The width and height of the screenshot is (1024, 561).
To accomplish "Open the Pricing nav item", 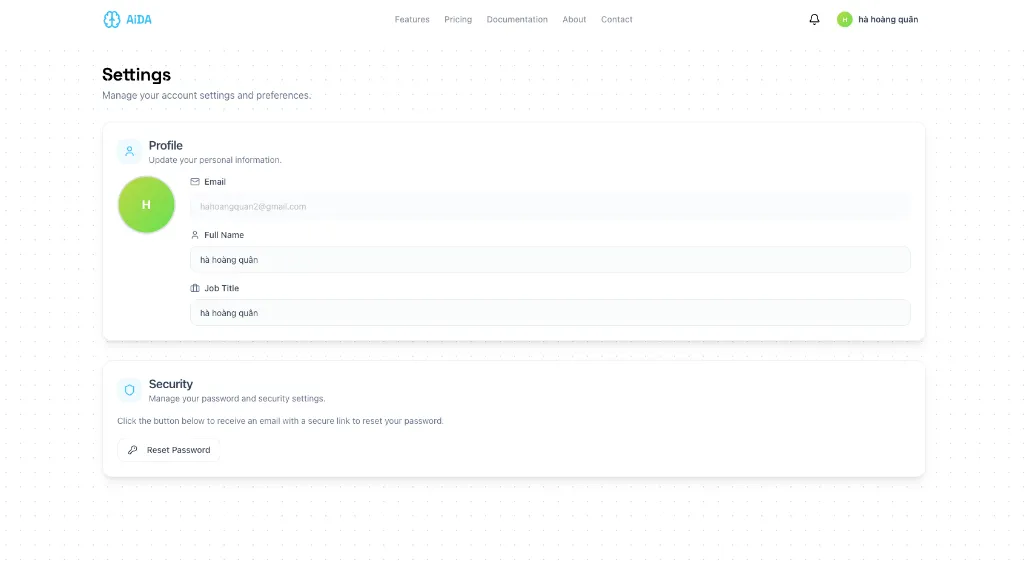I will pos(458,20).
